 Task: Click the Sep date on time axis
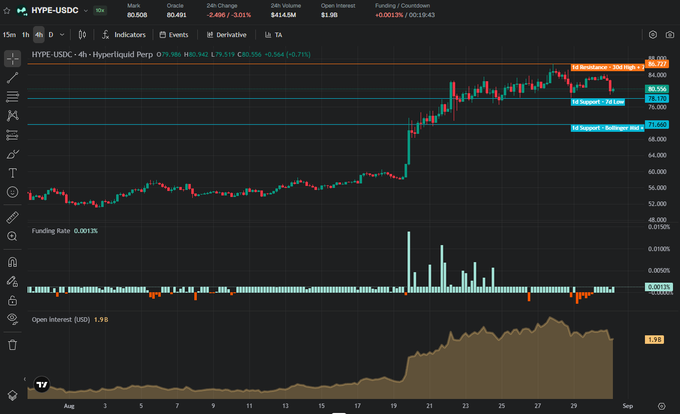click(x=628, y=406)
